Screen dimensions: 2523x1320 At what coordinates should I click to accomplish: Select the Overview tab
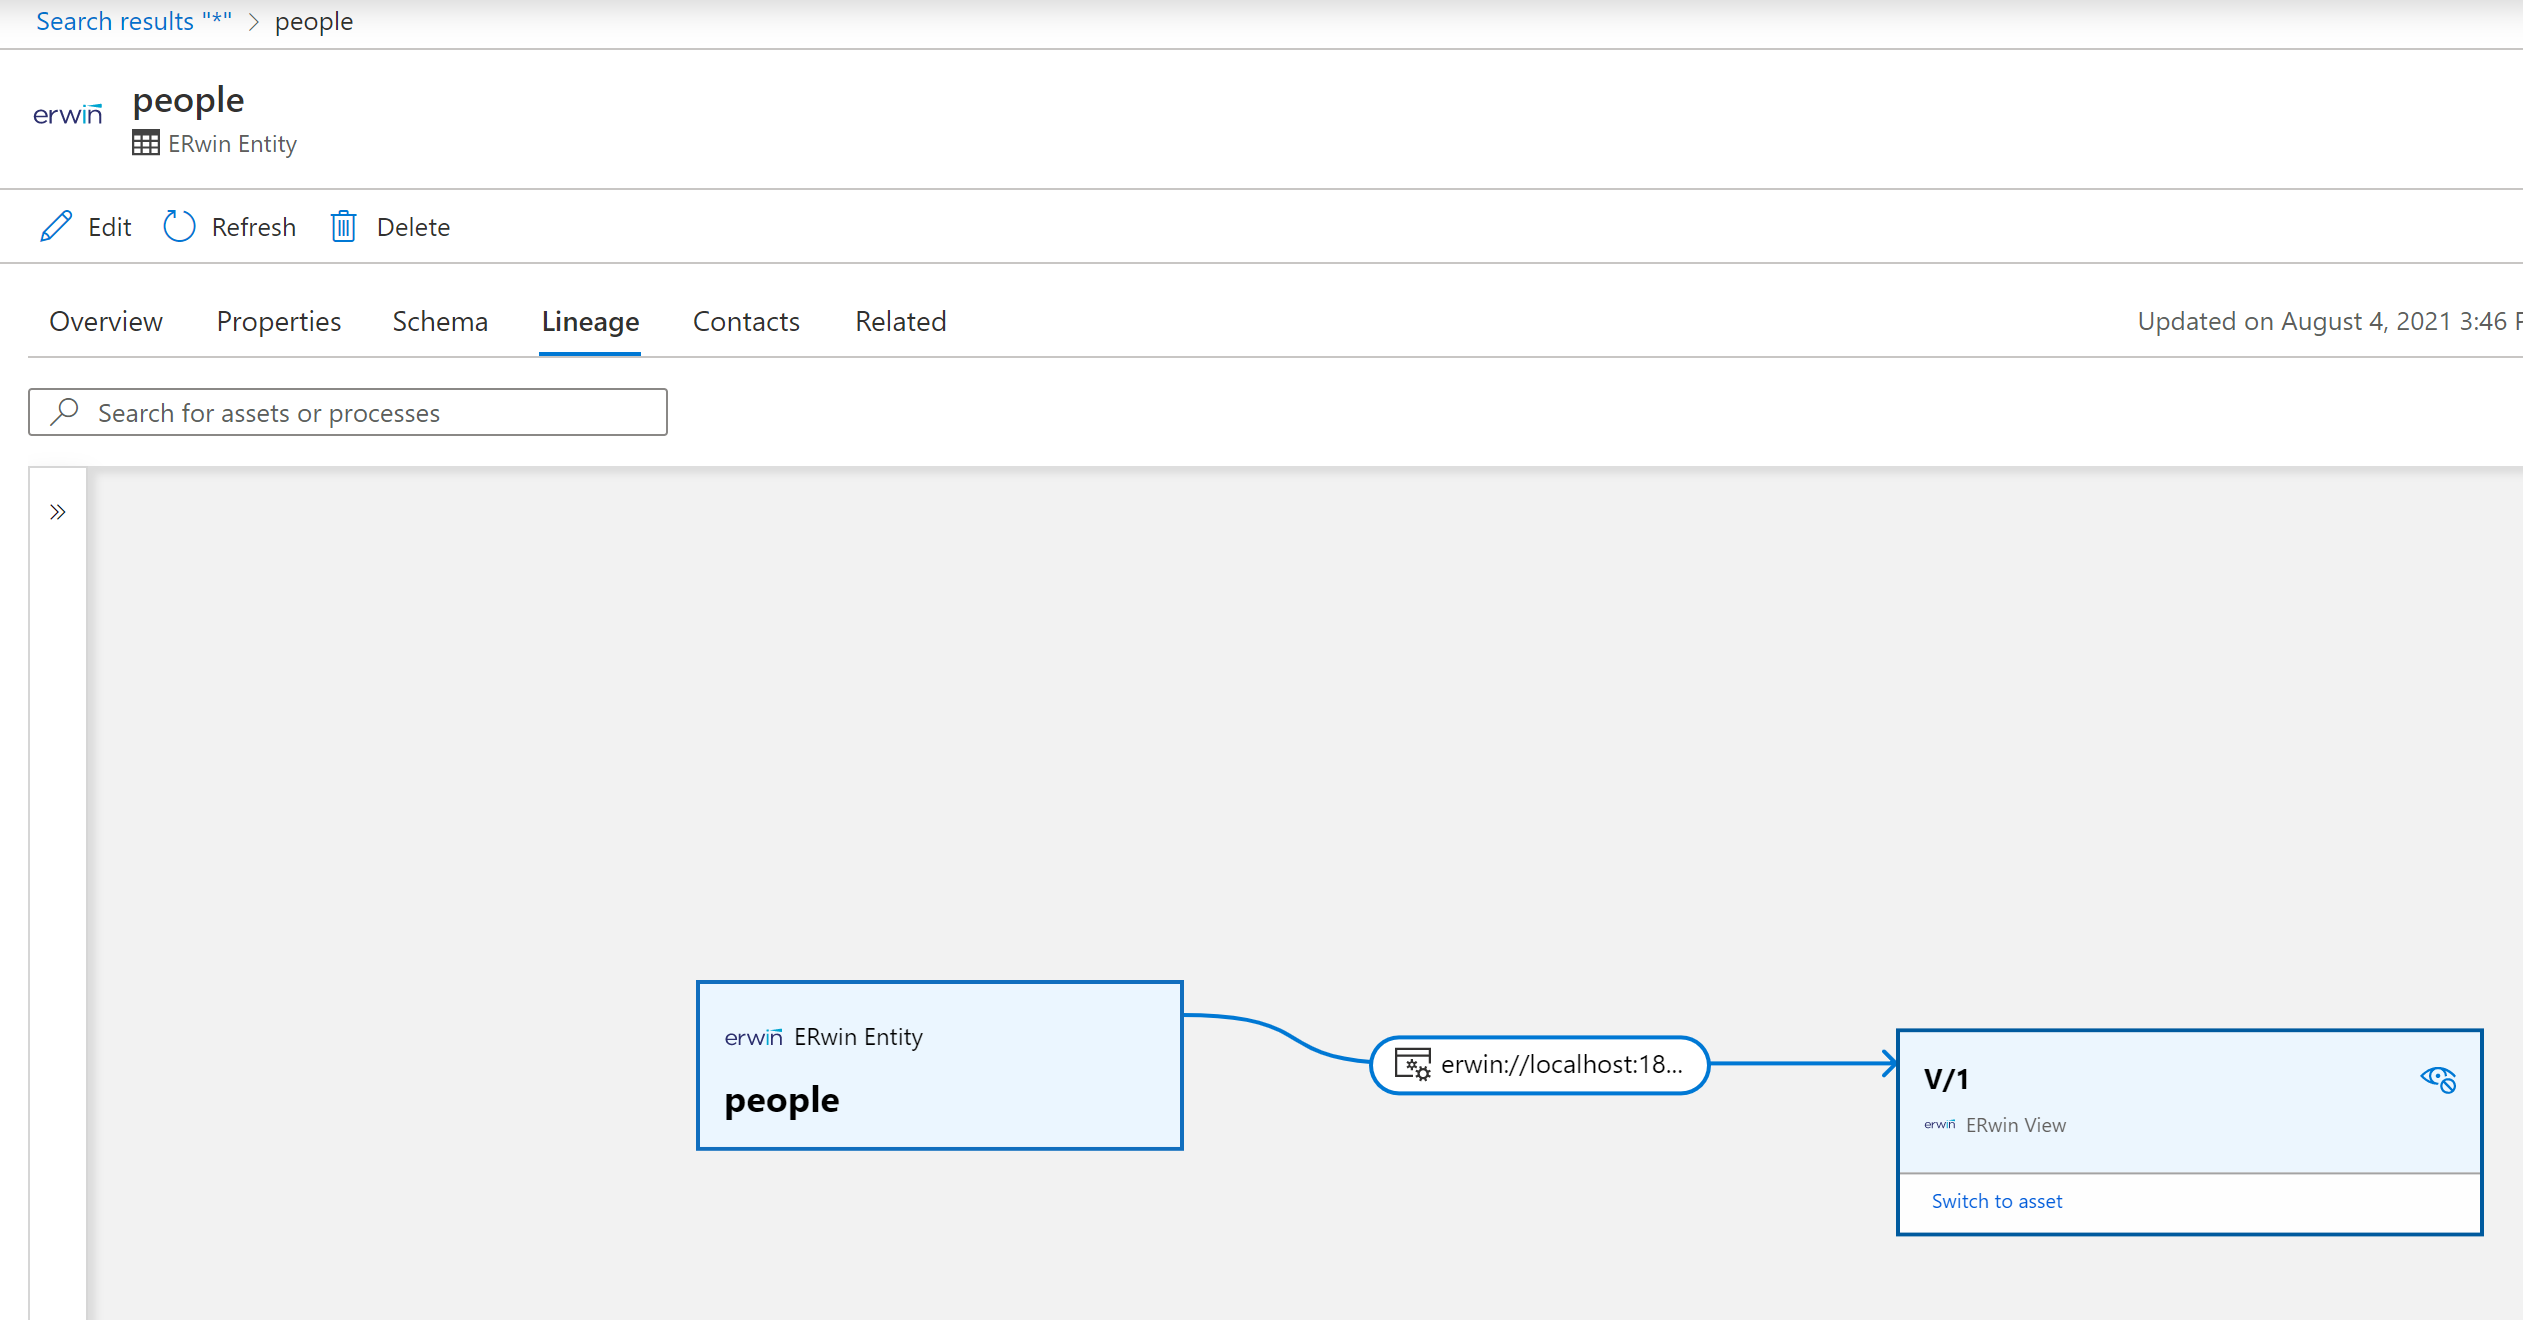pos(105,320)
